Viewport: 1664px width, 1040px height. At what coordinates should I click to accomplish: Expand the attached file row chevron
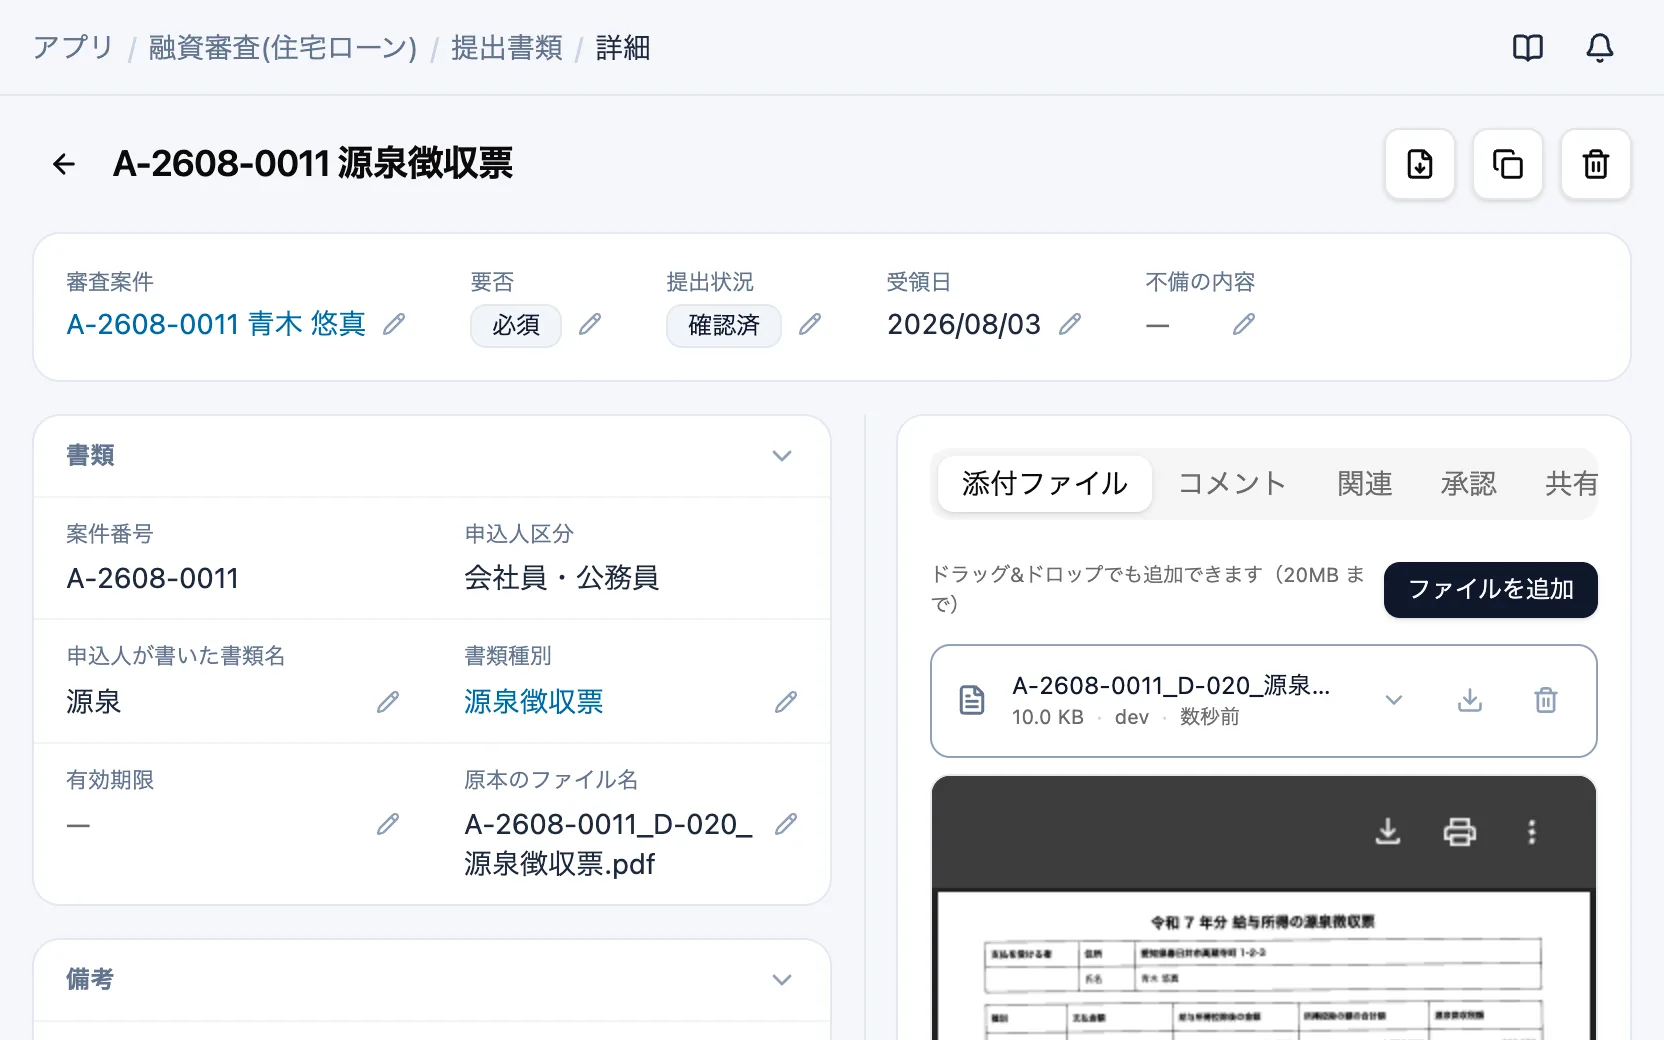click(x=1394, y=700)
